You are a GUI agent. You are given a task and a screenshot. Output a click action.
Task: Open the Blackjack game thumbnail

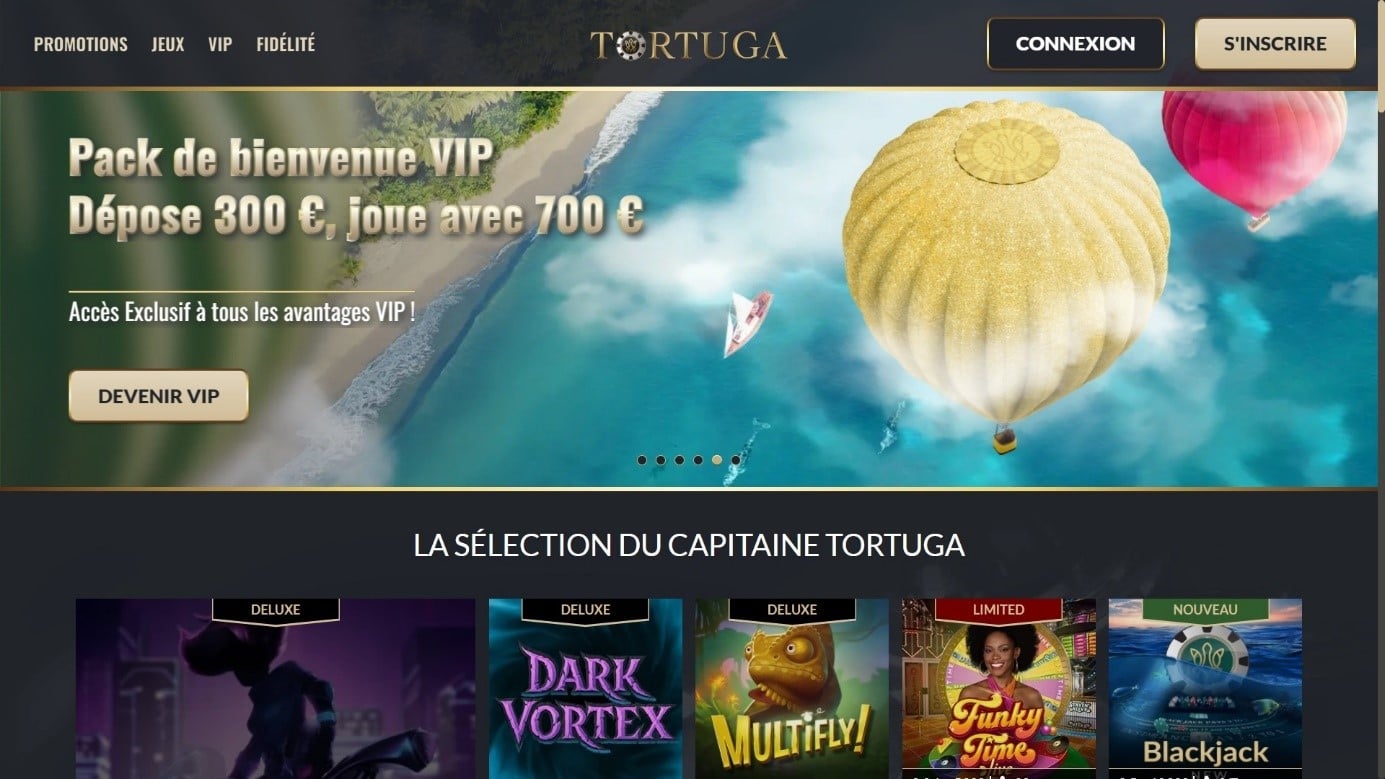1205,689
